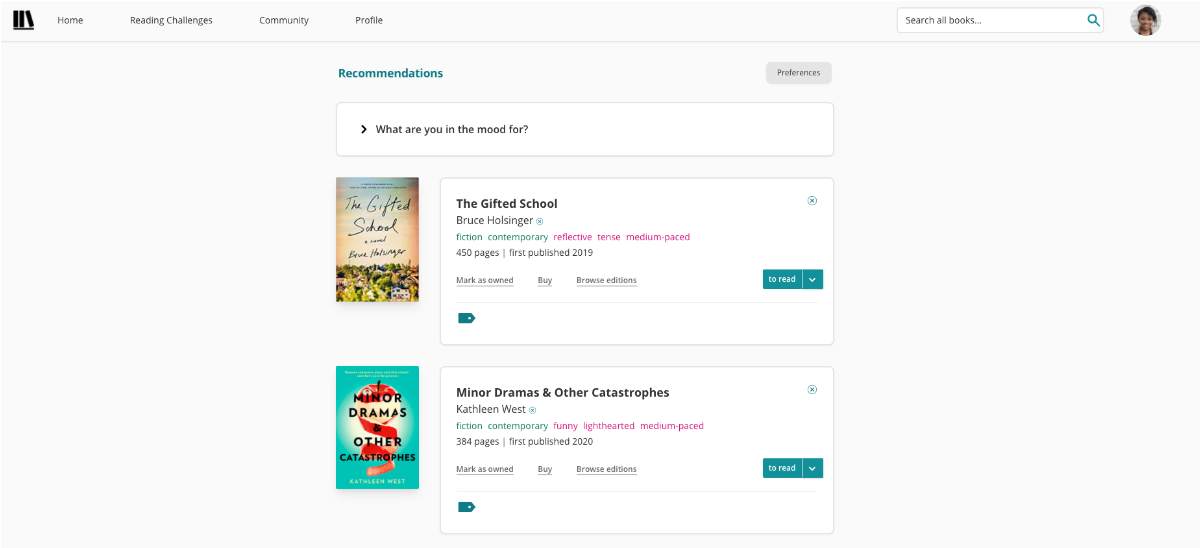
Task: Open Profile menu
Action: pyautogui.click(x=369, y=20)
